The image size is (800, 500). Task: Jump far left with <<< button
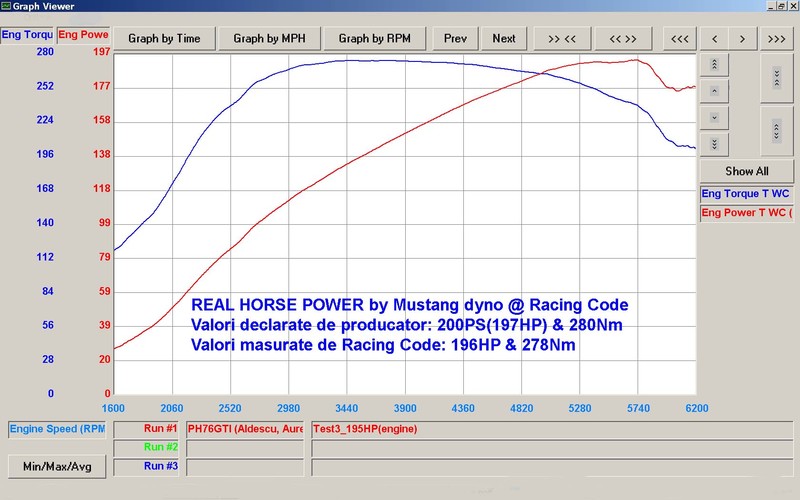pos(680,38)
